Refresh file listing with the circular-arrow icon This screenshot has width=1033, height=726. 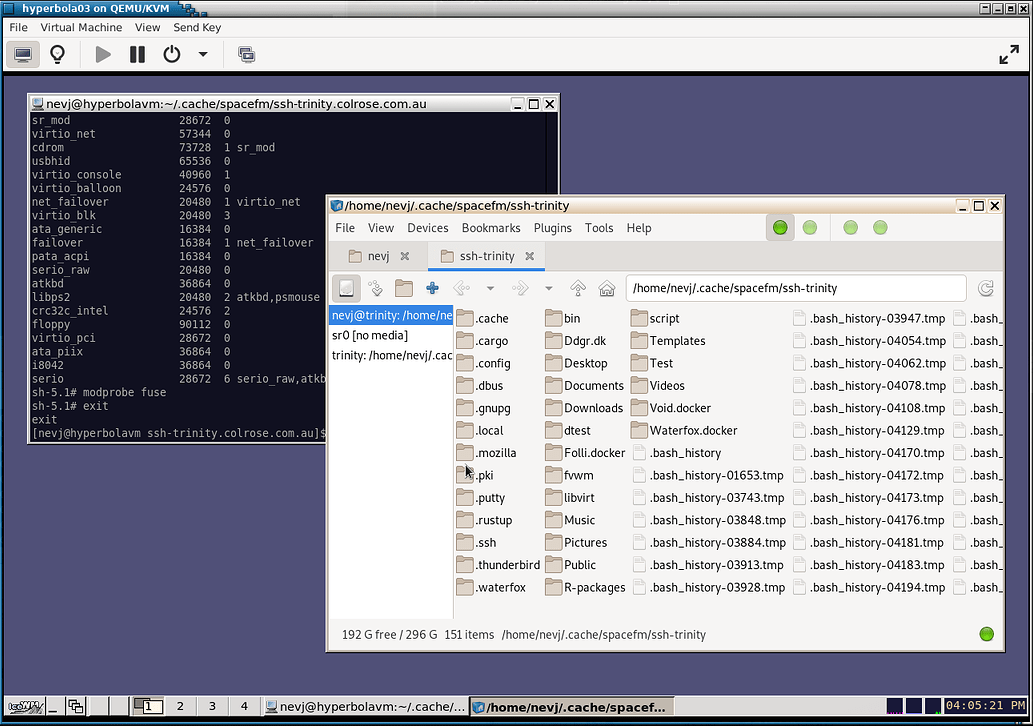pyautogui.click(x=987, y=288)
